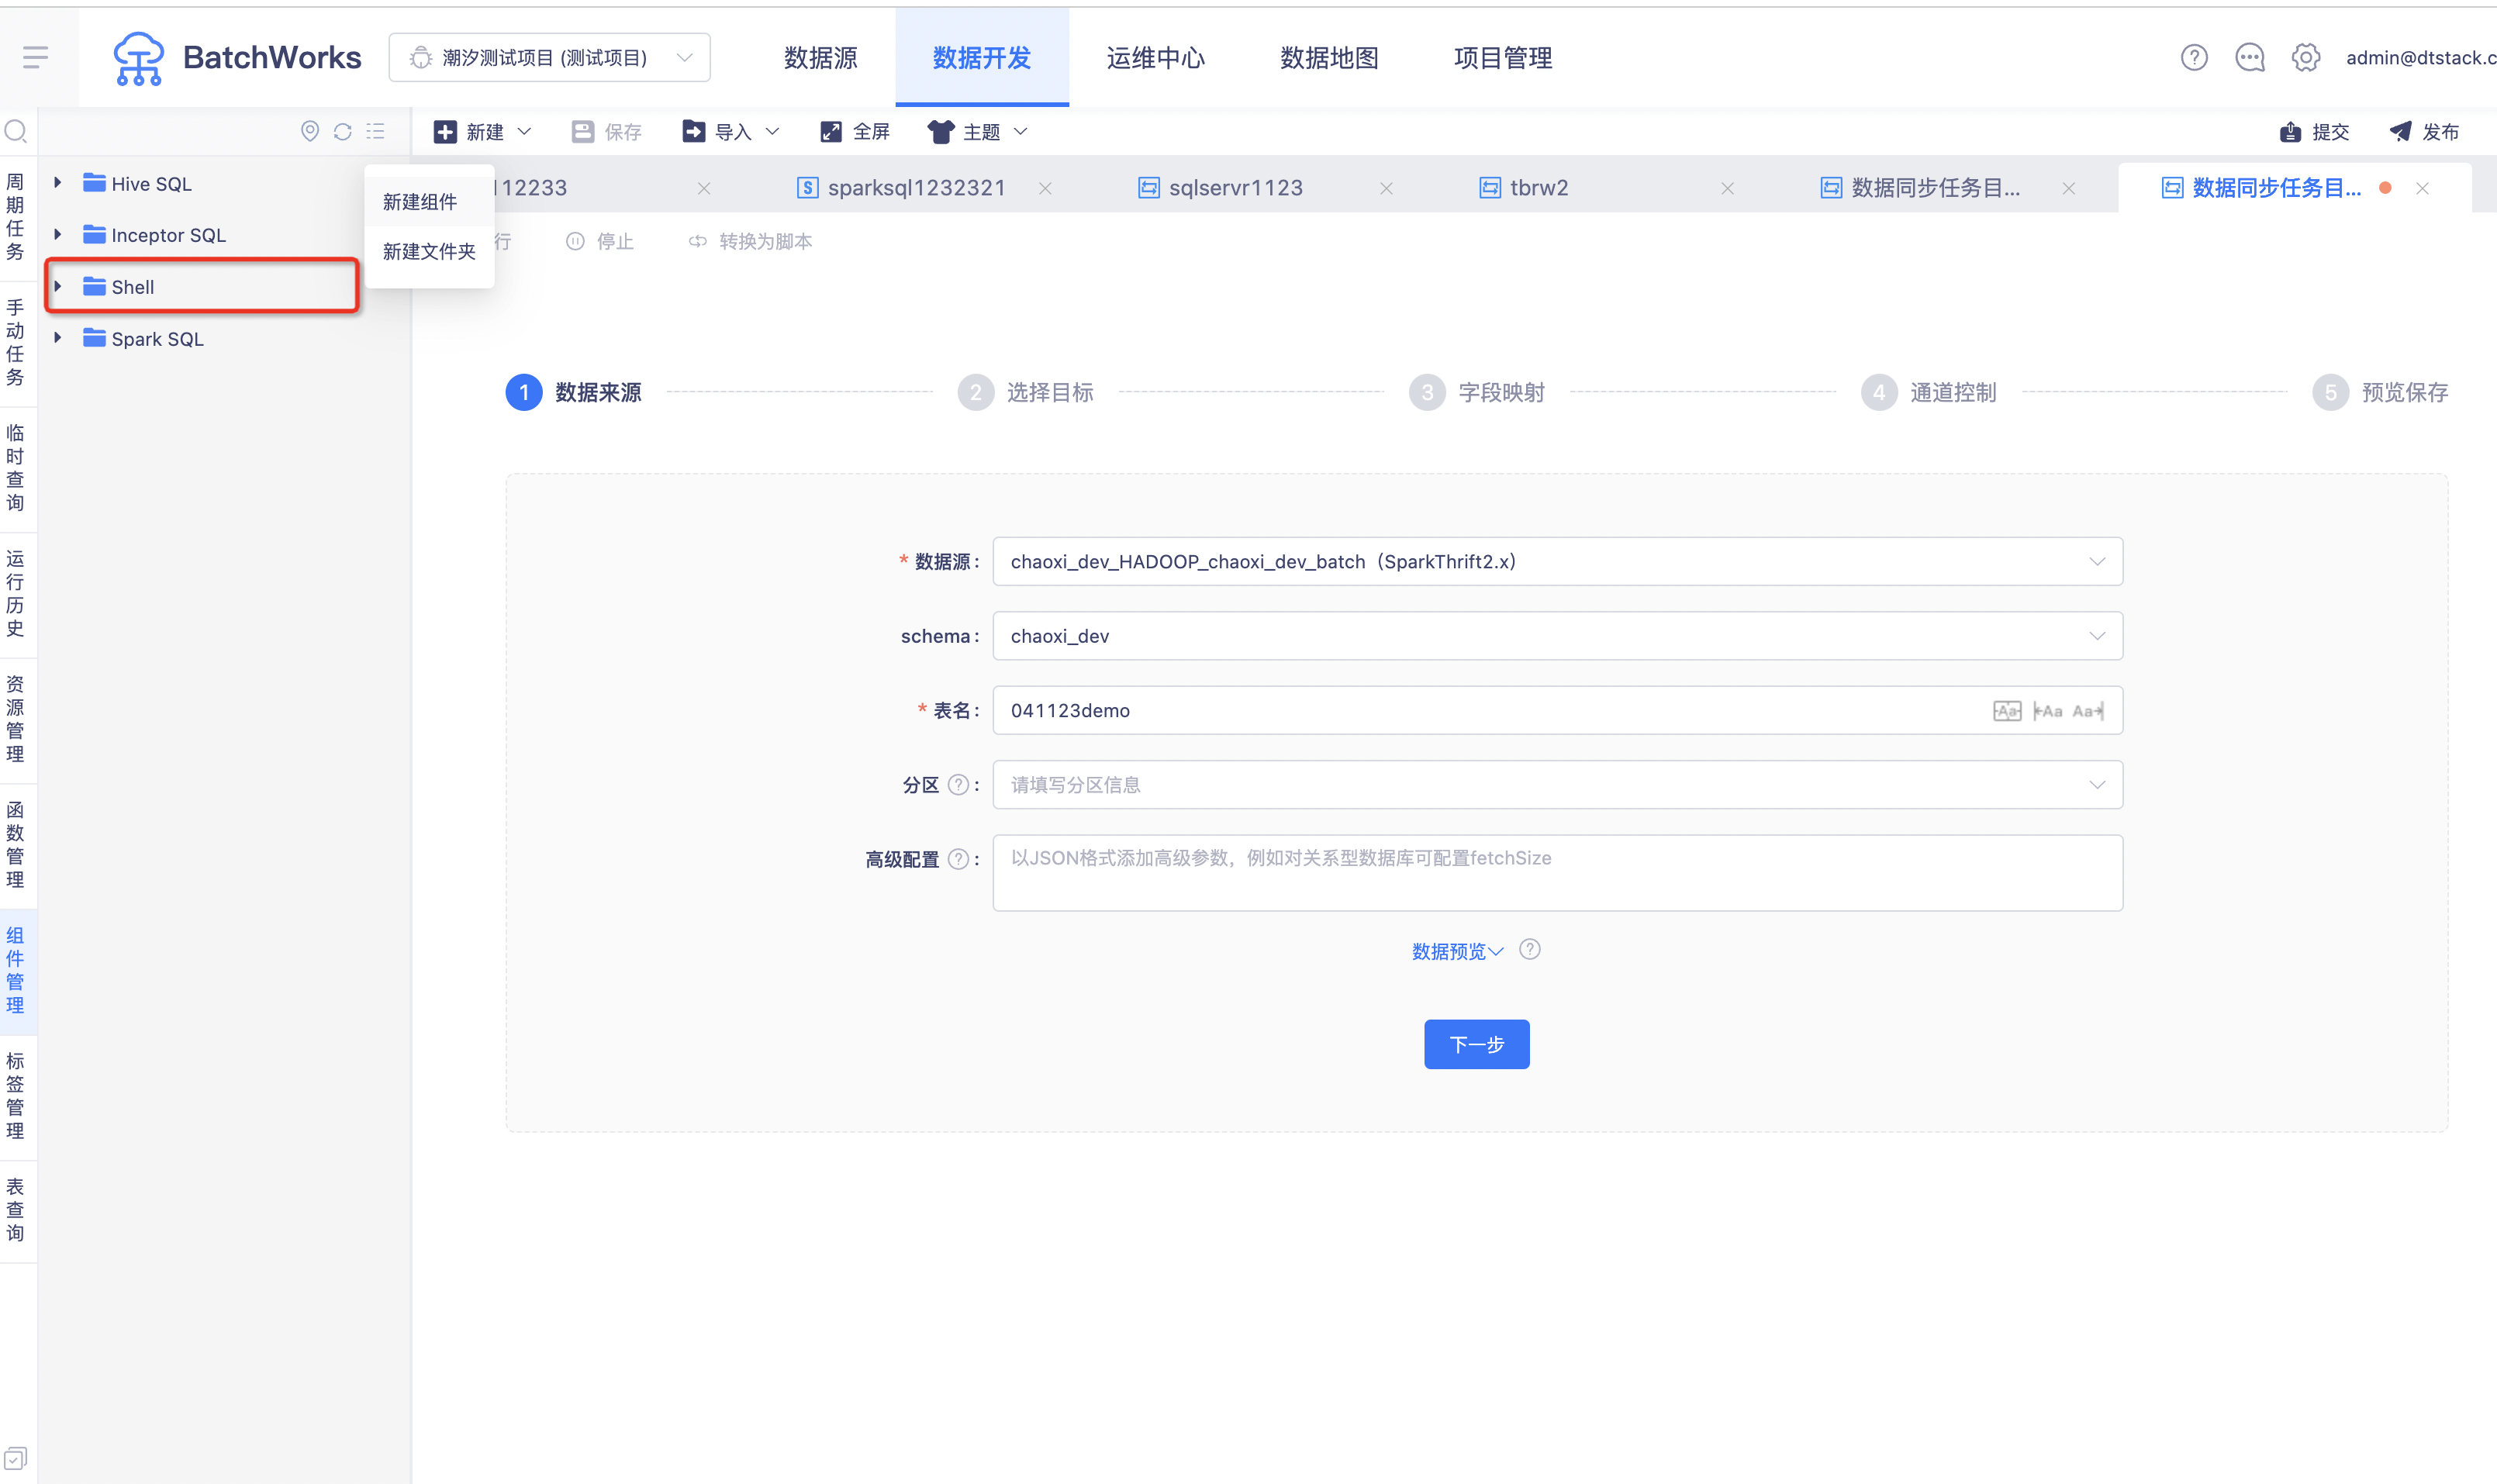Select 新建文件夹 from context menu
Image resolution: width=2497 pixels, height=1484 pixels.
pyautogui.click(x=429, y=251)
